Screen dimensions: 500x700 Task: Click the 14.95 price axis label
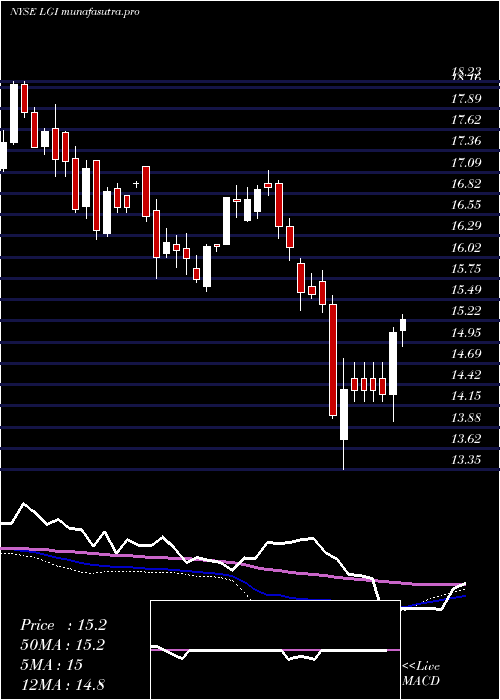[466, 333]
